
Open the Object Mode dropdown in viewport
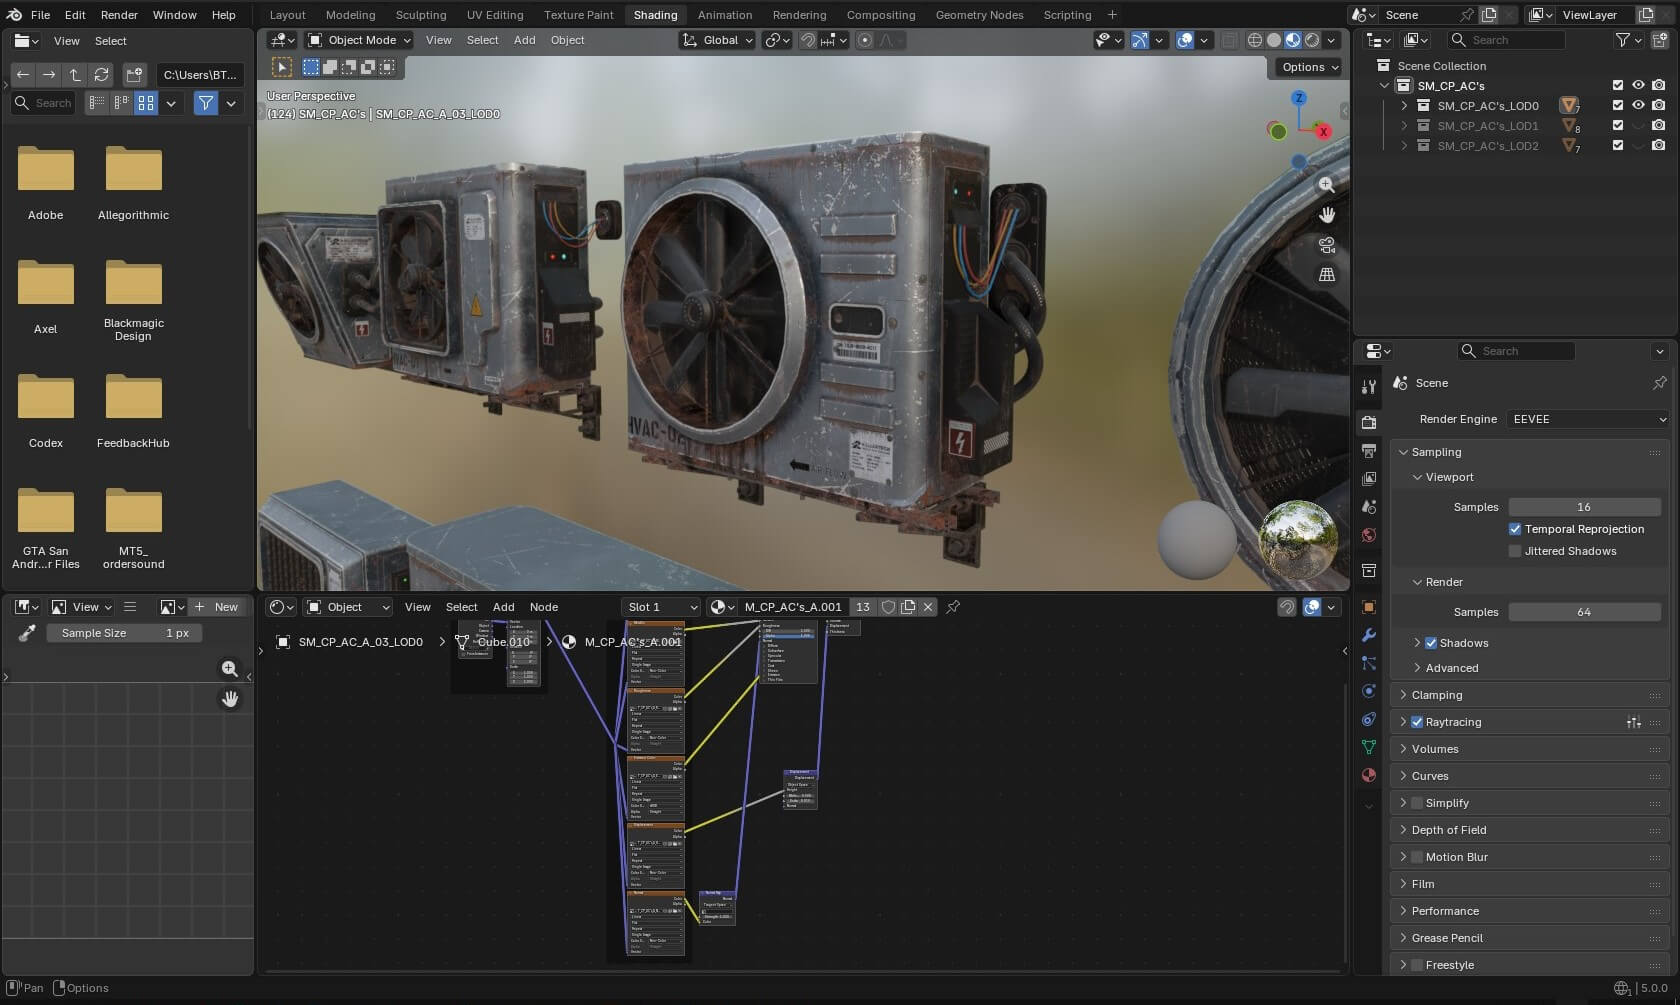358,40
